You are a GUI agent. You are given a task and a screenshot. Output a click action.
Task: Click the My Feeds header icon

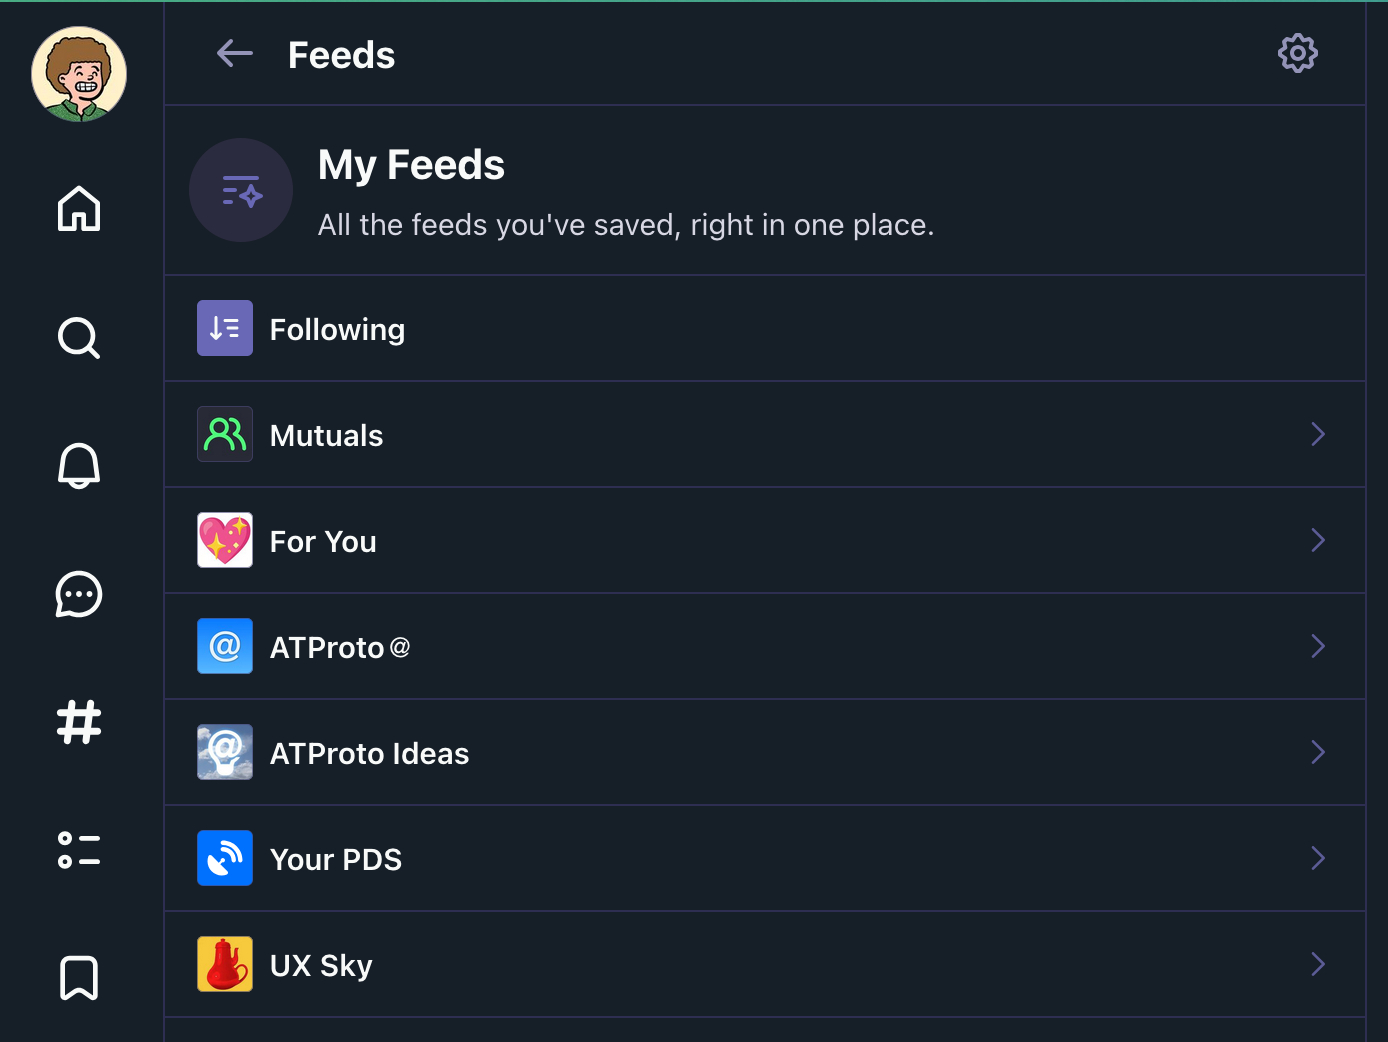tap(241, 190)
